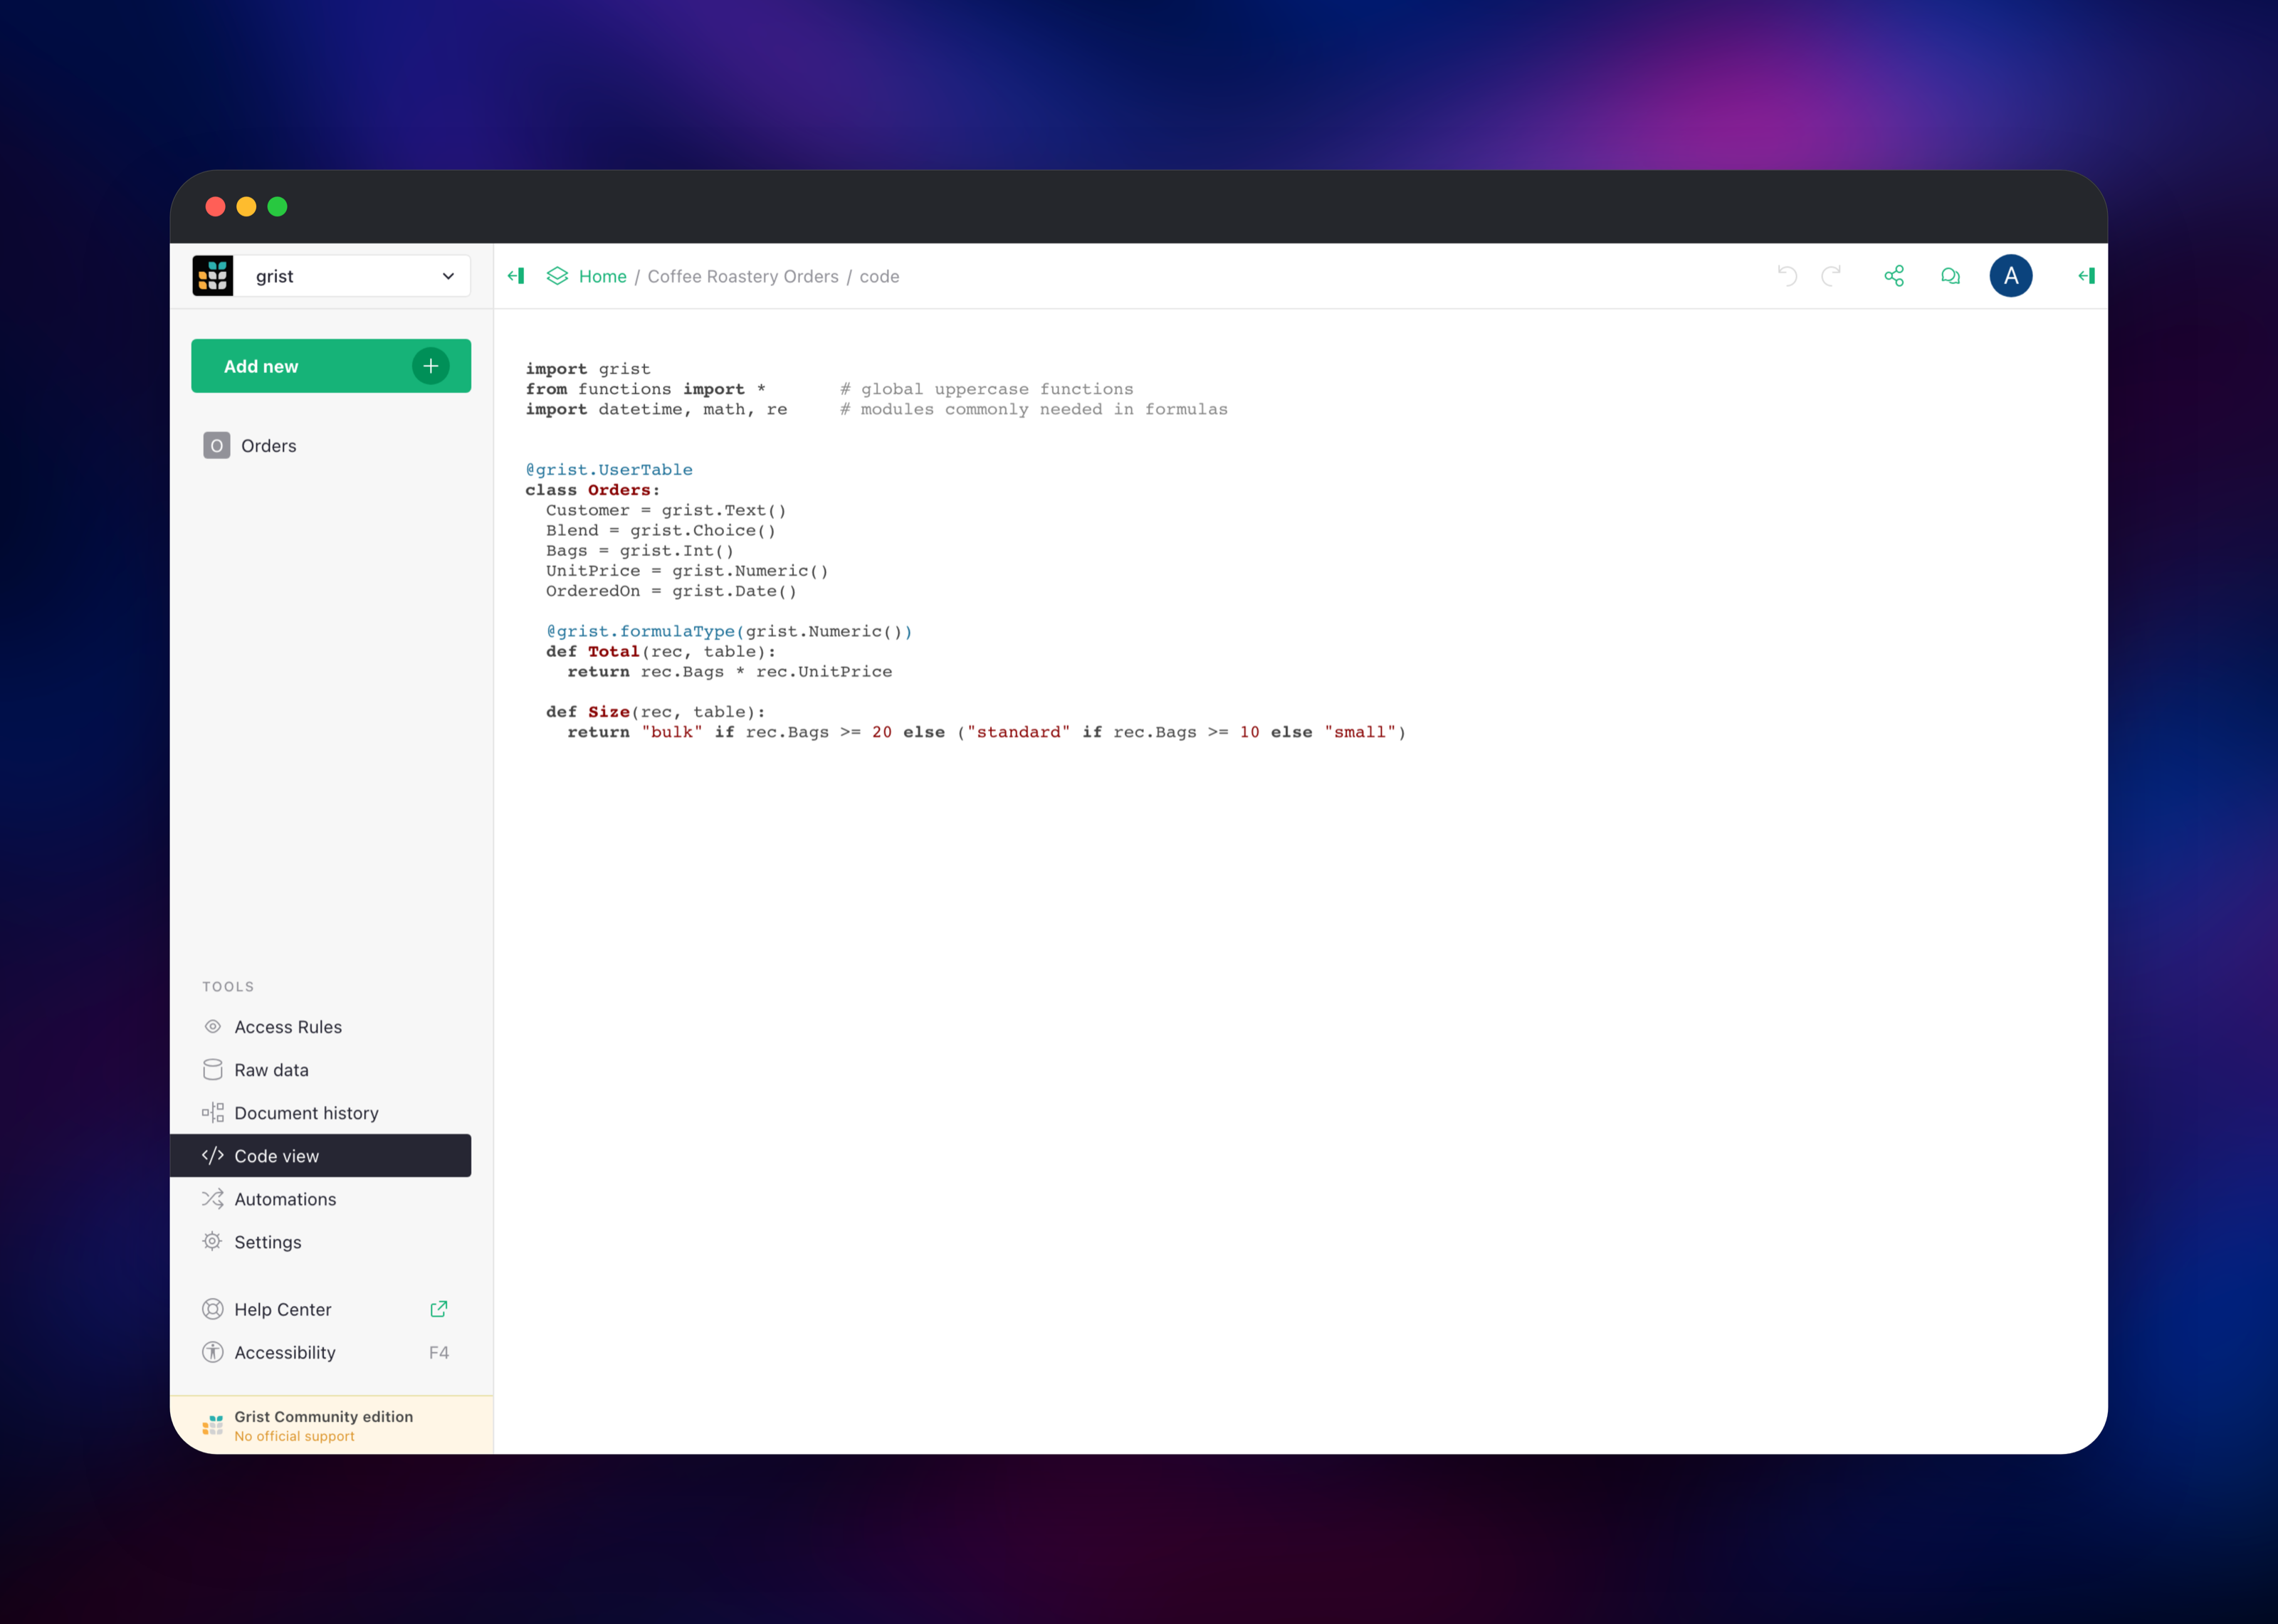This screenshot has height=1624, width=2278.
Task: Click the Customer = grist.Text() line
Action: click(666, 510)
